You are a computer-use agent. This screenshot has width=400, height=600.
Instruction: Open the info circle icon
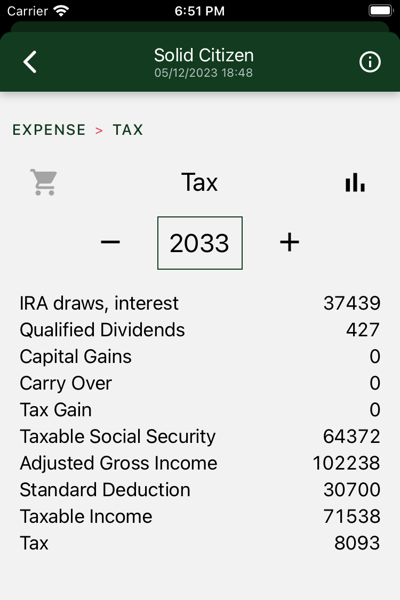point(370,62)
